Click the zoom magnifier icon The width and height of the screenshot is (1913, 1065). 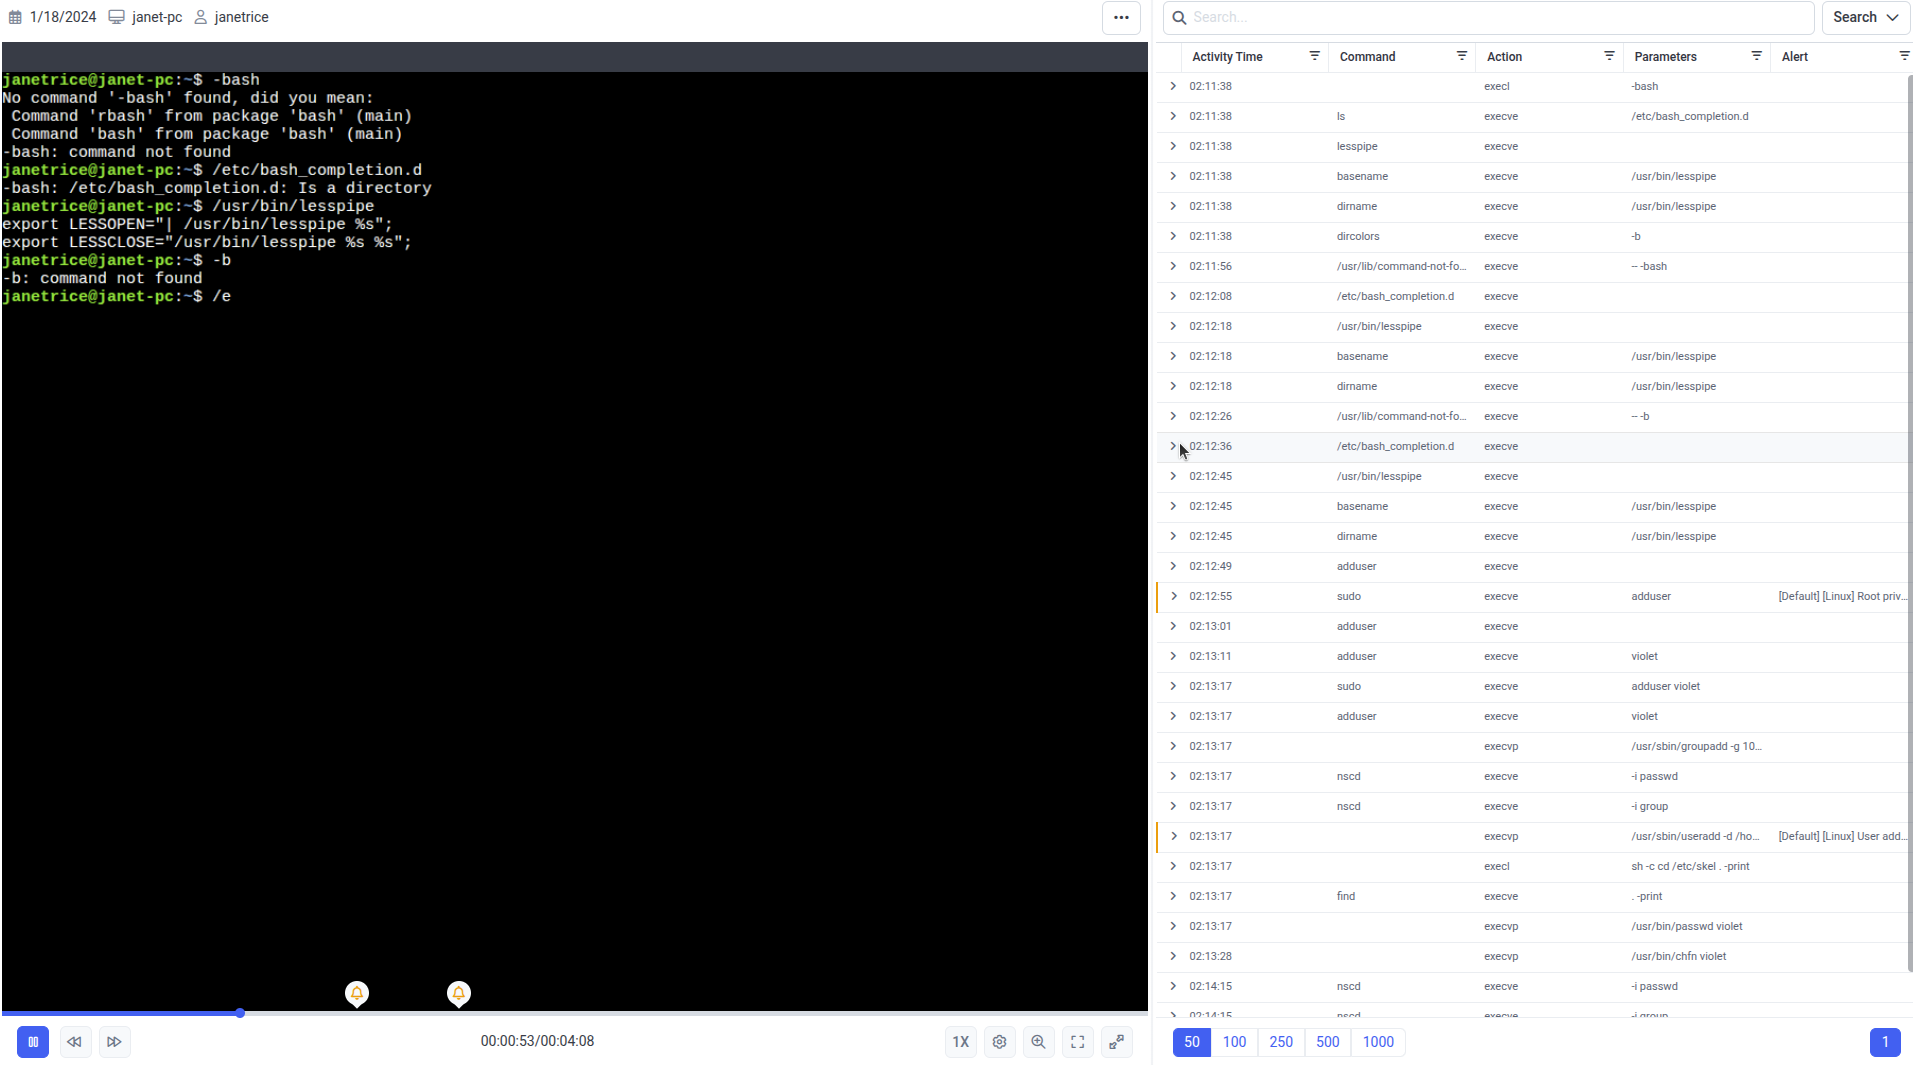[1039, 1042]
